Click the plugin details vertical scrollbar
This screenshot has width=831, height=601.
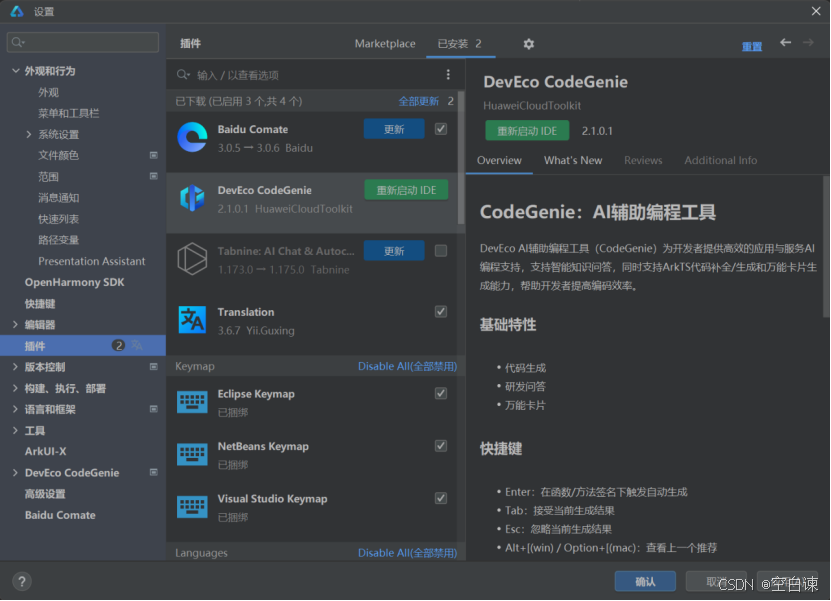click(x=826, y=246)
